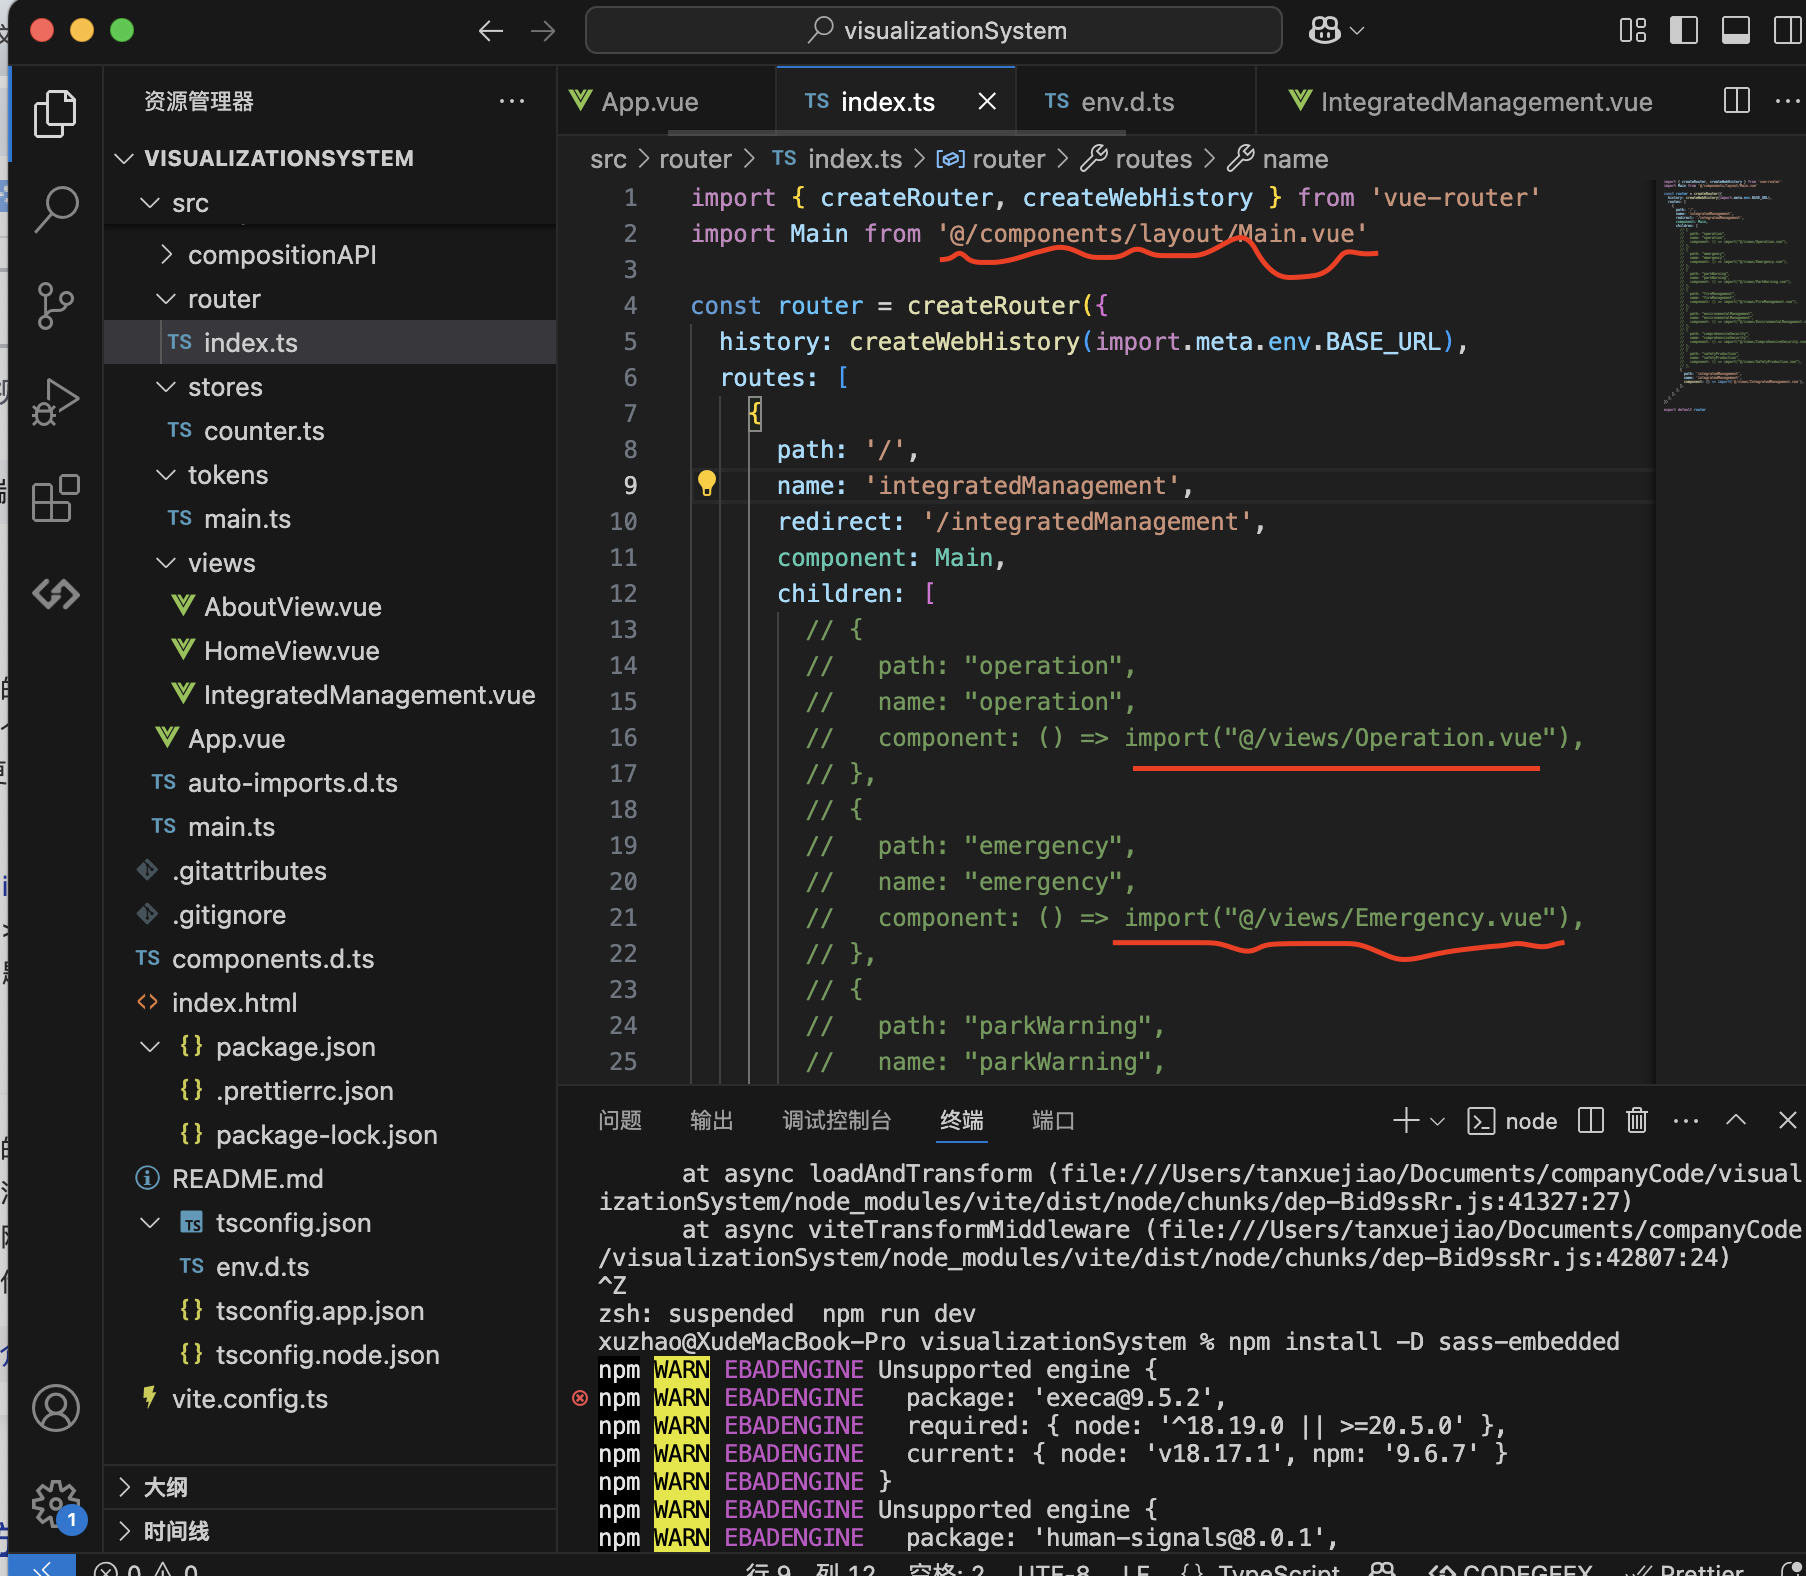Screen dimensions: 1806x1576
Task: Open vite.config.ts in the explorer
Action: 250,1398
